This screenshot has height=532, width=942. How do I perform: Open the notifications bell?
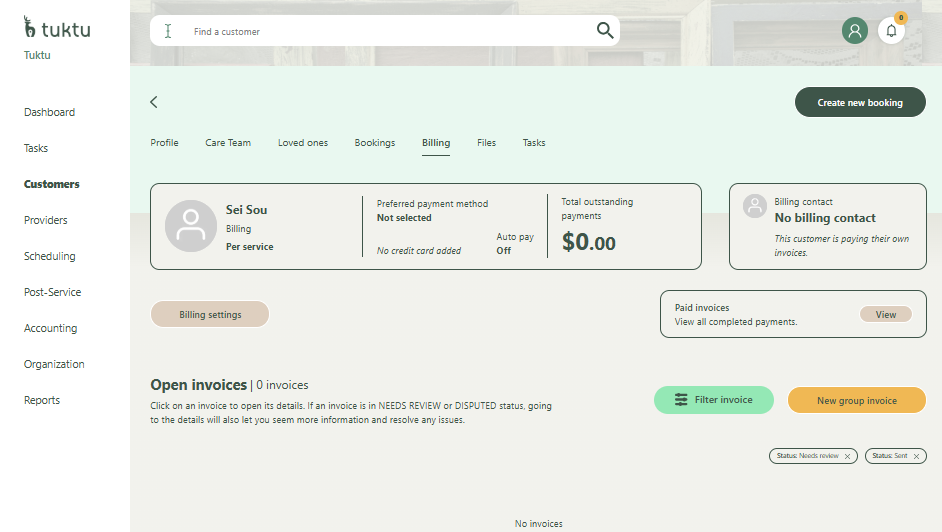[x=891, y=31]
